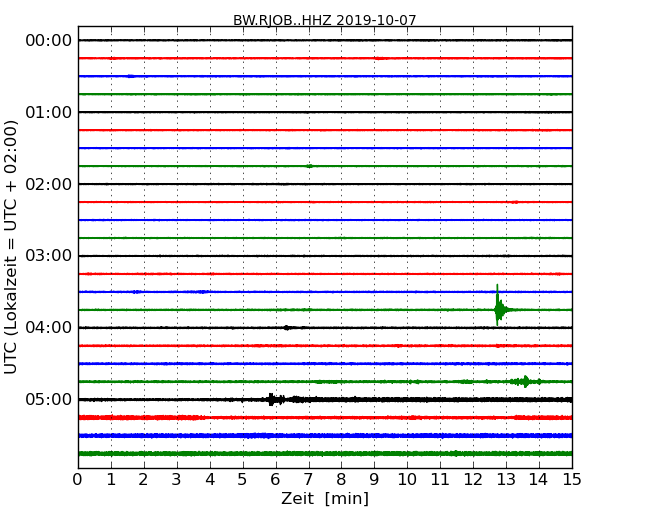Click the black event burst on the 05:00 trace

[275, 399]
